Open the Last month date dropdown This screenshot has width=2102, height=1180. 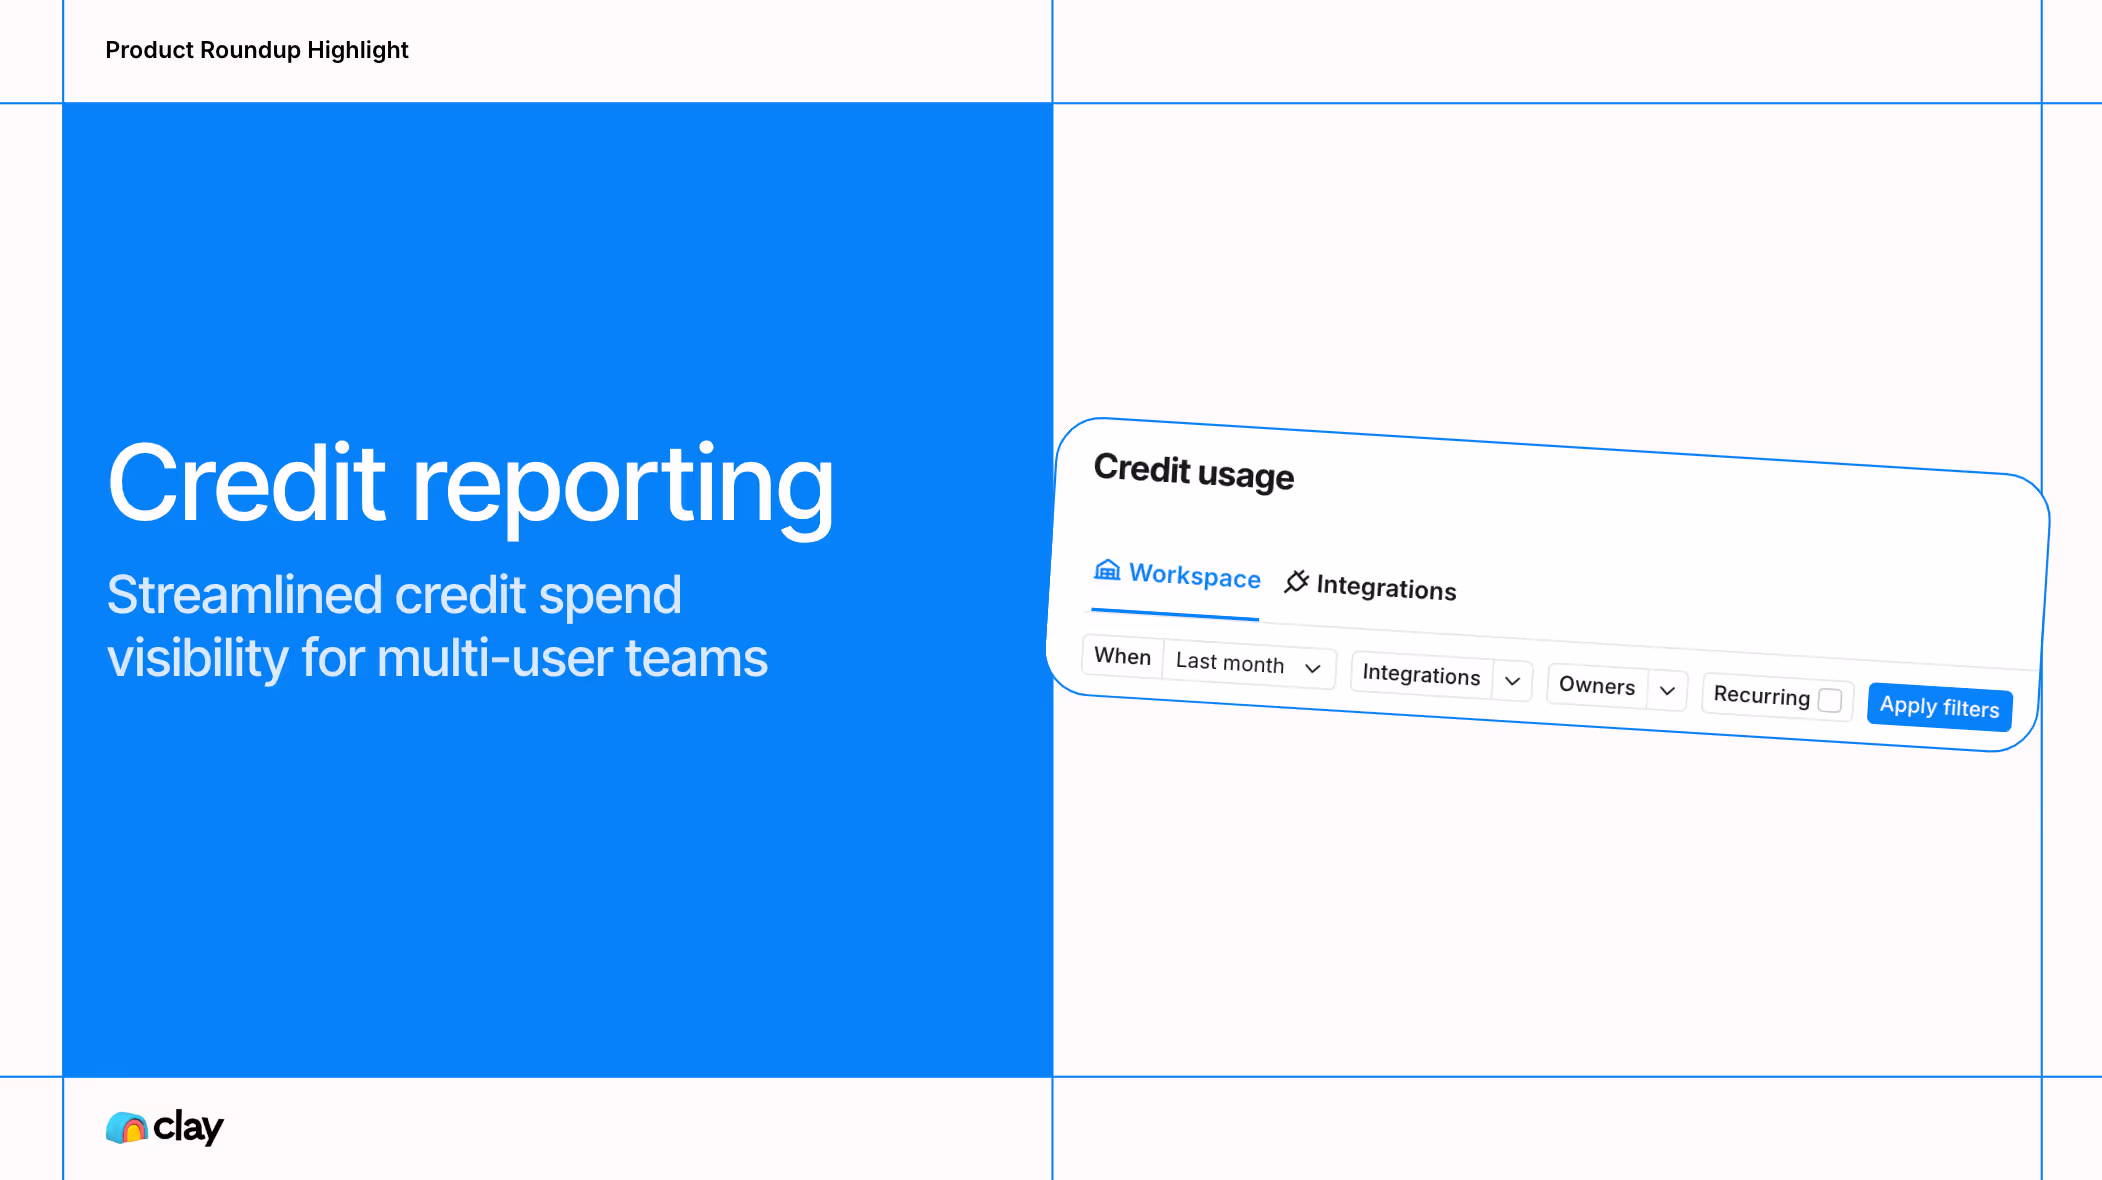1230,663
